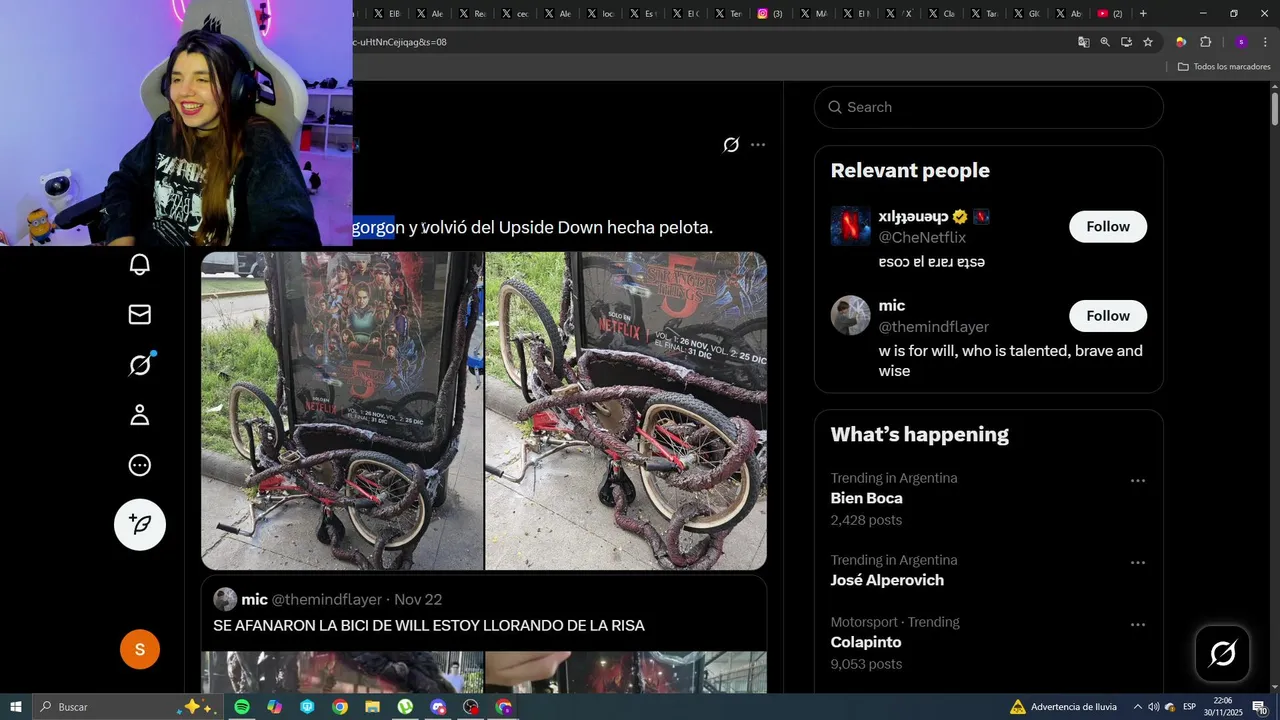This screenshot has height=720, width=1280.
Task: Open the floating Grok button at bottom-right
Action: tap(1222, 654)
